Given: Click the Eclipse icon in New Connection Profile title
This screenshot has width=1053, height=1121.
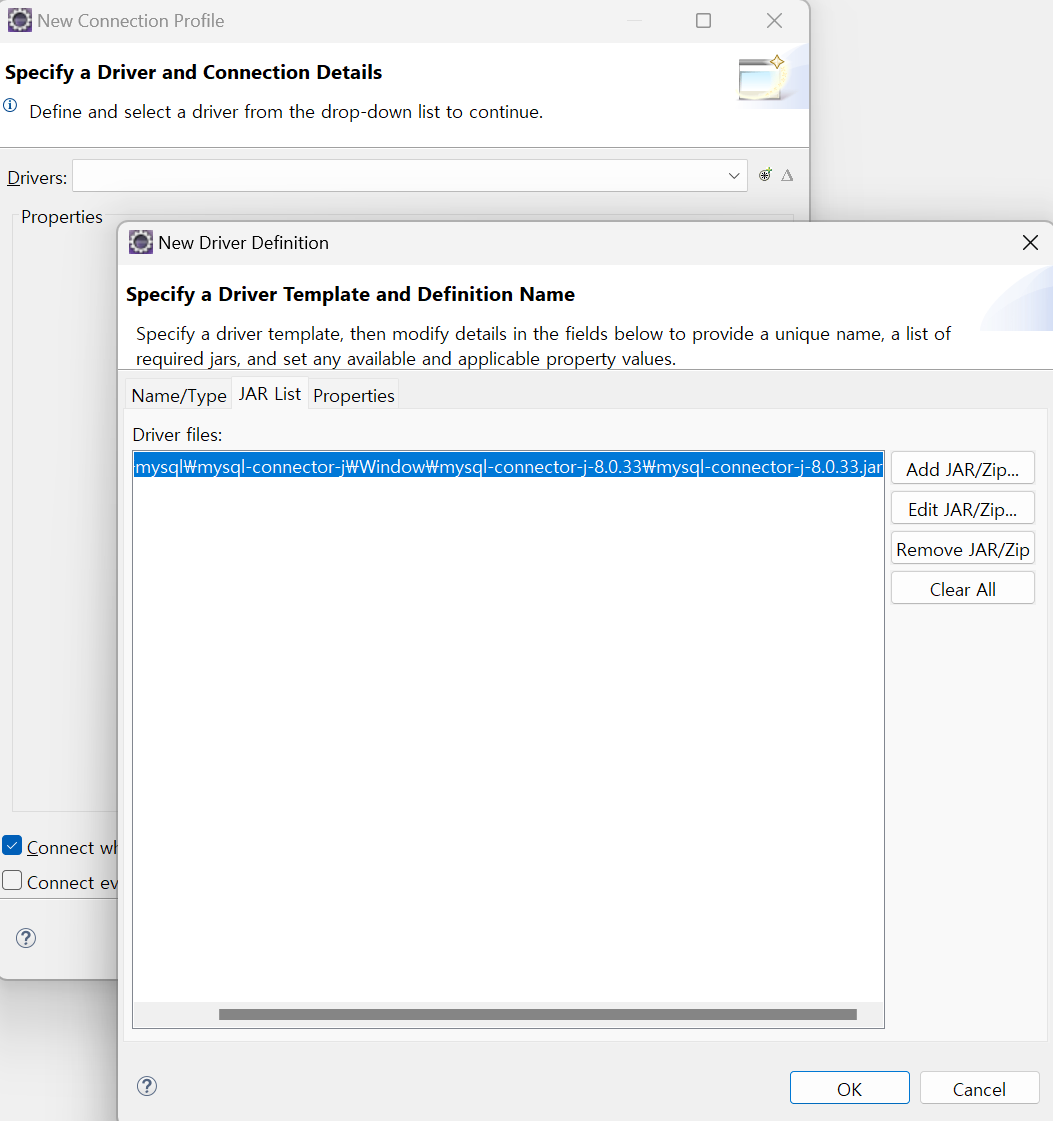Looking at the screenshot, I should [20, 20].
